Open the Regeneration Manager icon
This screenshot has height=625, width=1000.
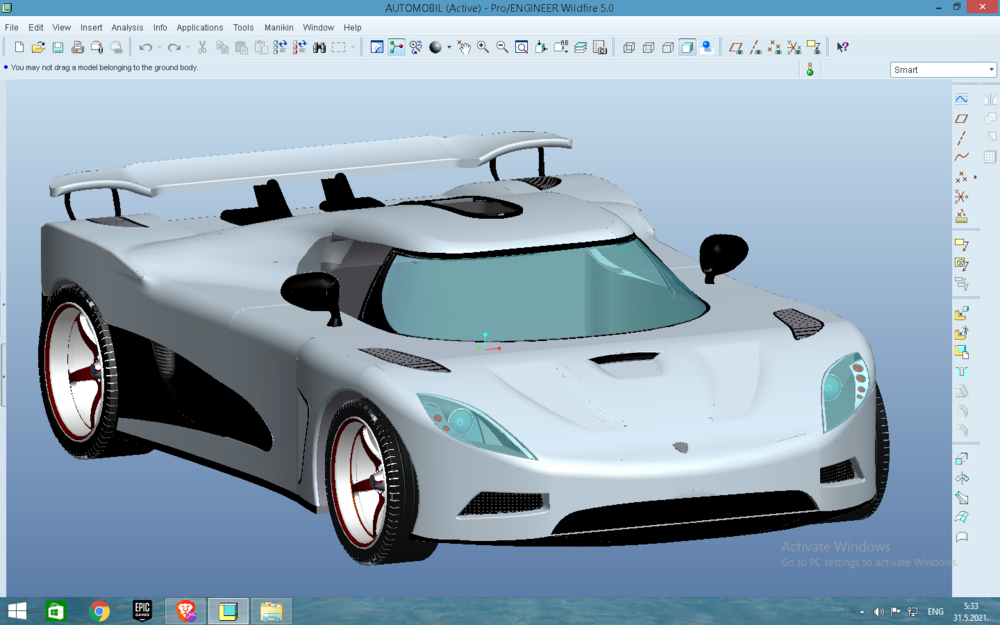point(300,47)
